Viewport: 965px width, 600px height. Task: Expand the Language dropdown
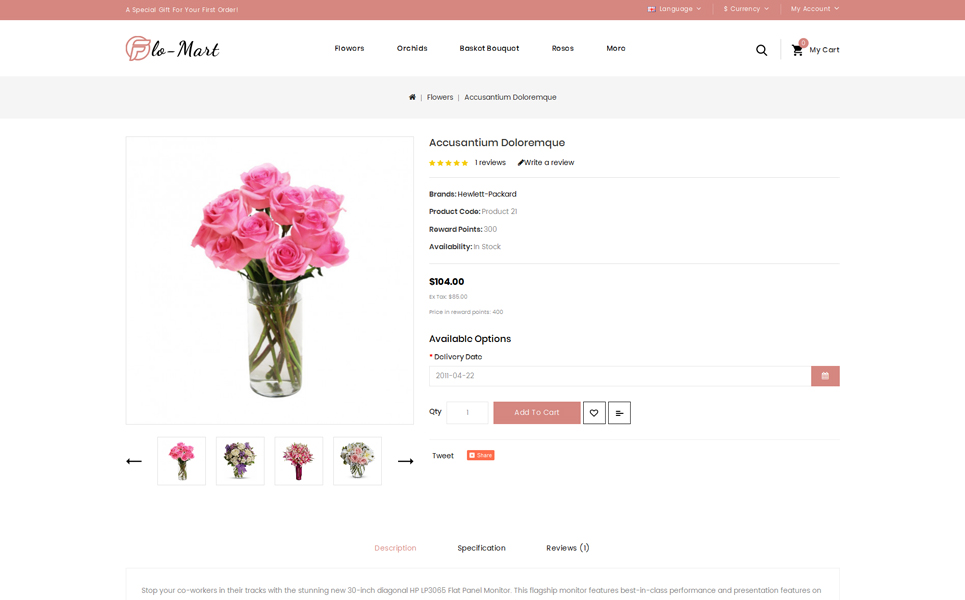pyautogui.click(x=675, y=9)
